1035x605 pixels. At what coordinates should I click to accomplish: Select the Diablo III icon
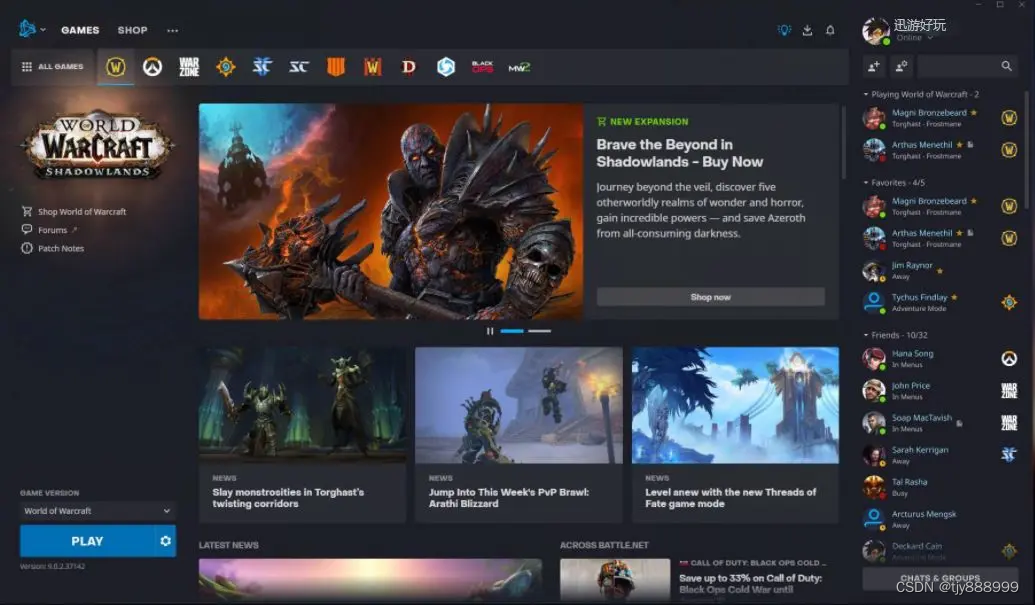[409, 67]
